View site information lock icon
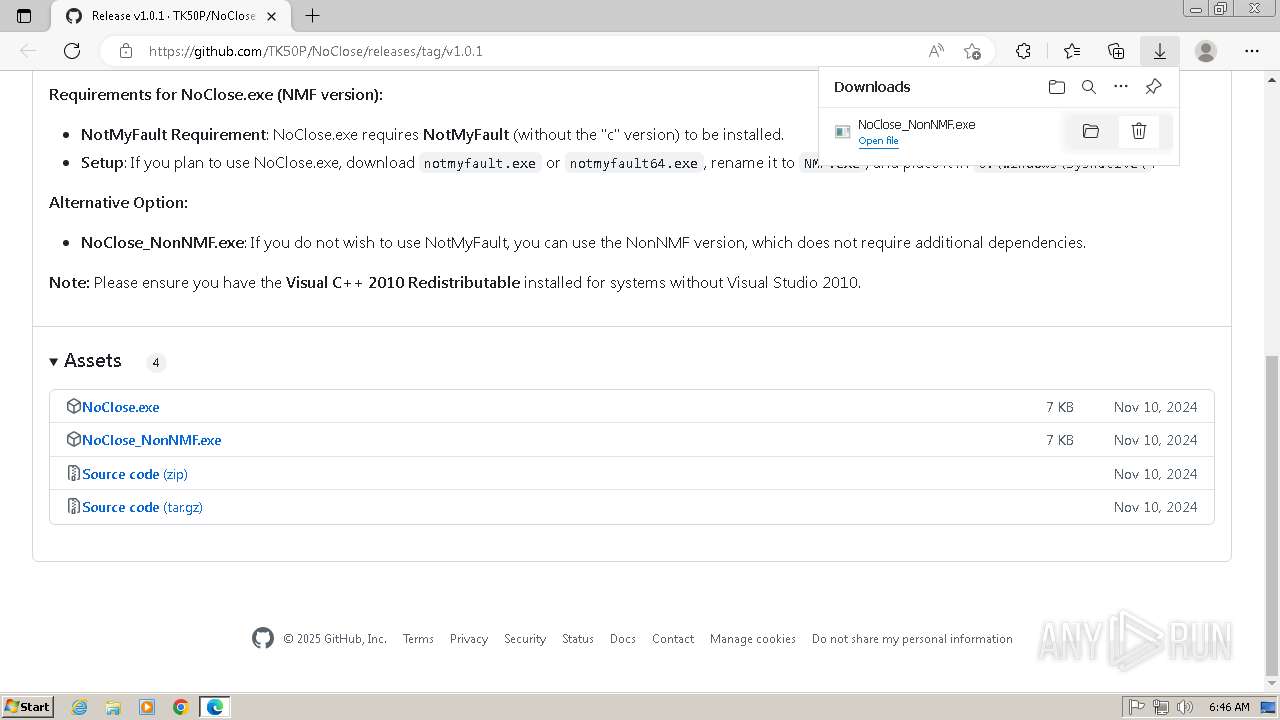 [125, 51]
